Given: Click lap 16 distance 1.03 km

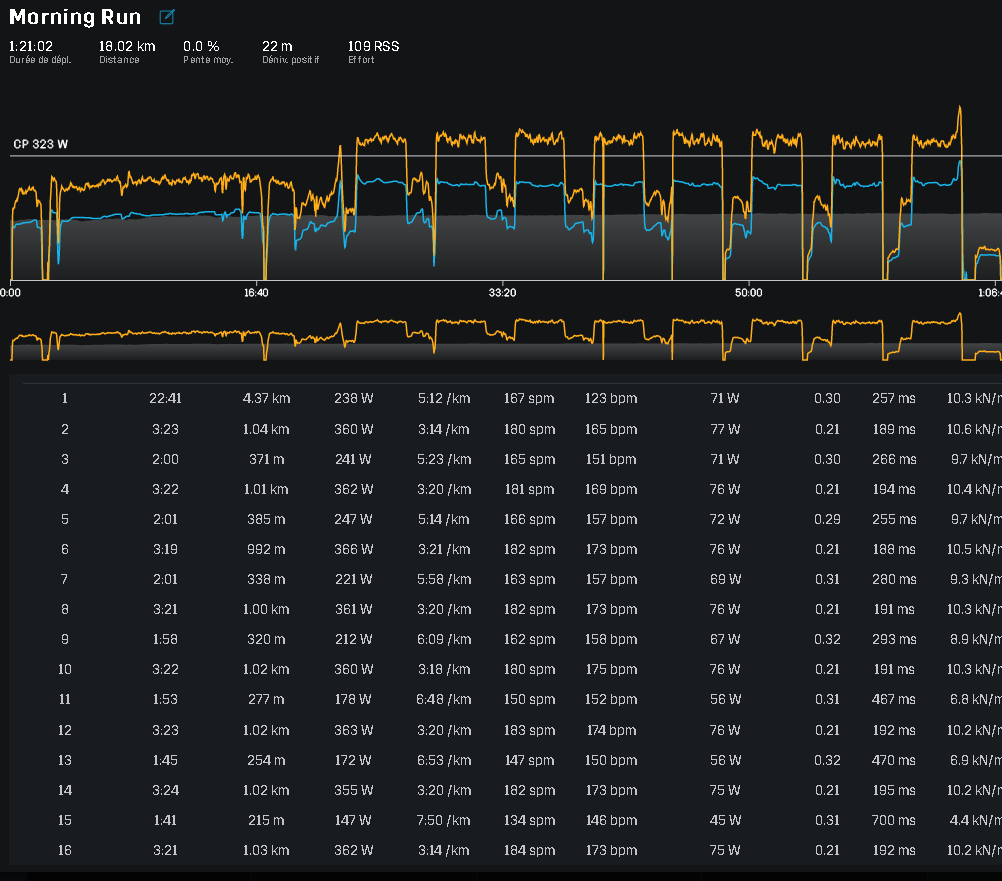Looking at the screenshot, I should [266, 850].
